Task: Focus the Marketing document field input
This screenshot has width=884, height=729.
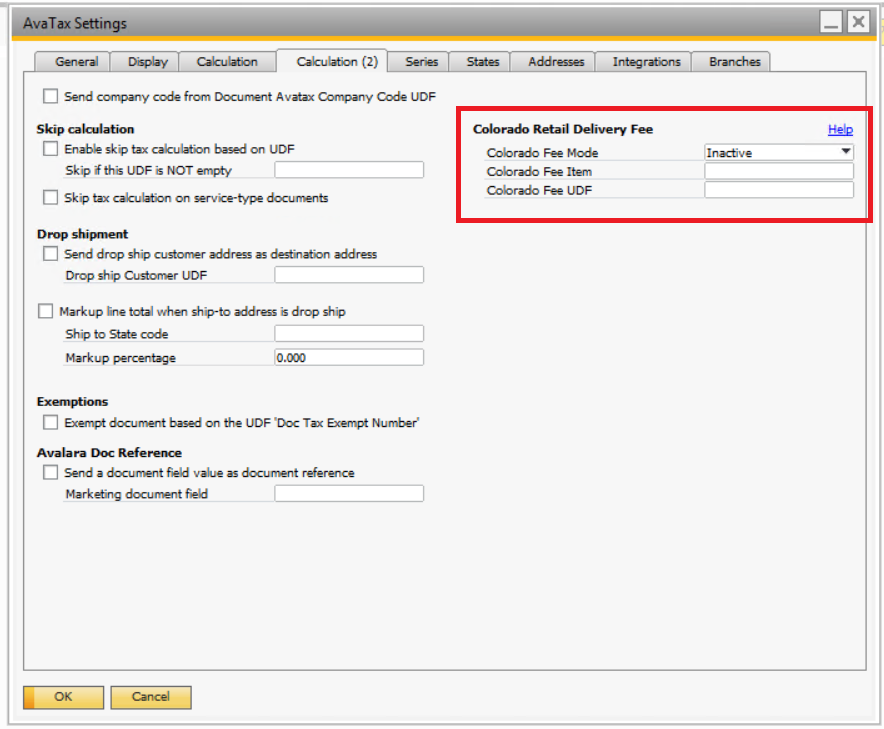Action: click(349, 493)
